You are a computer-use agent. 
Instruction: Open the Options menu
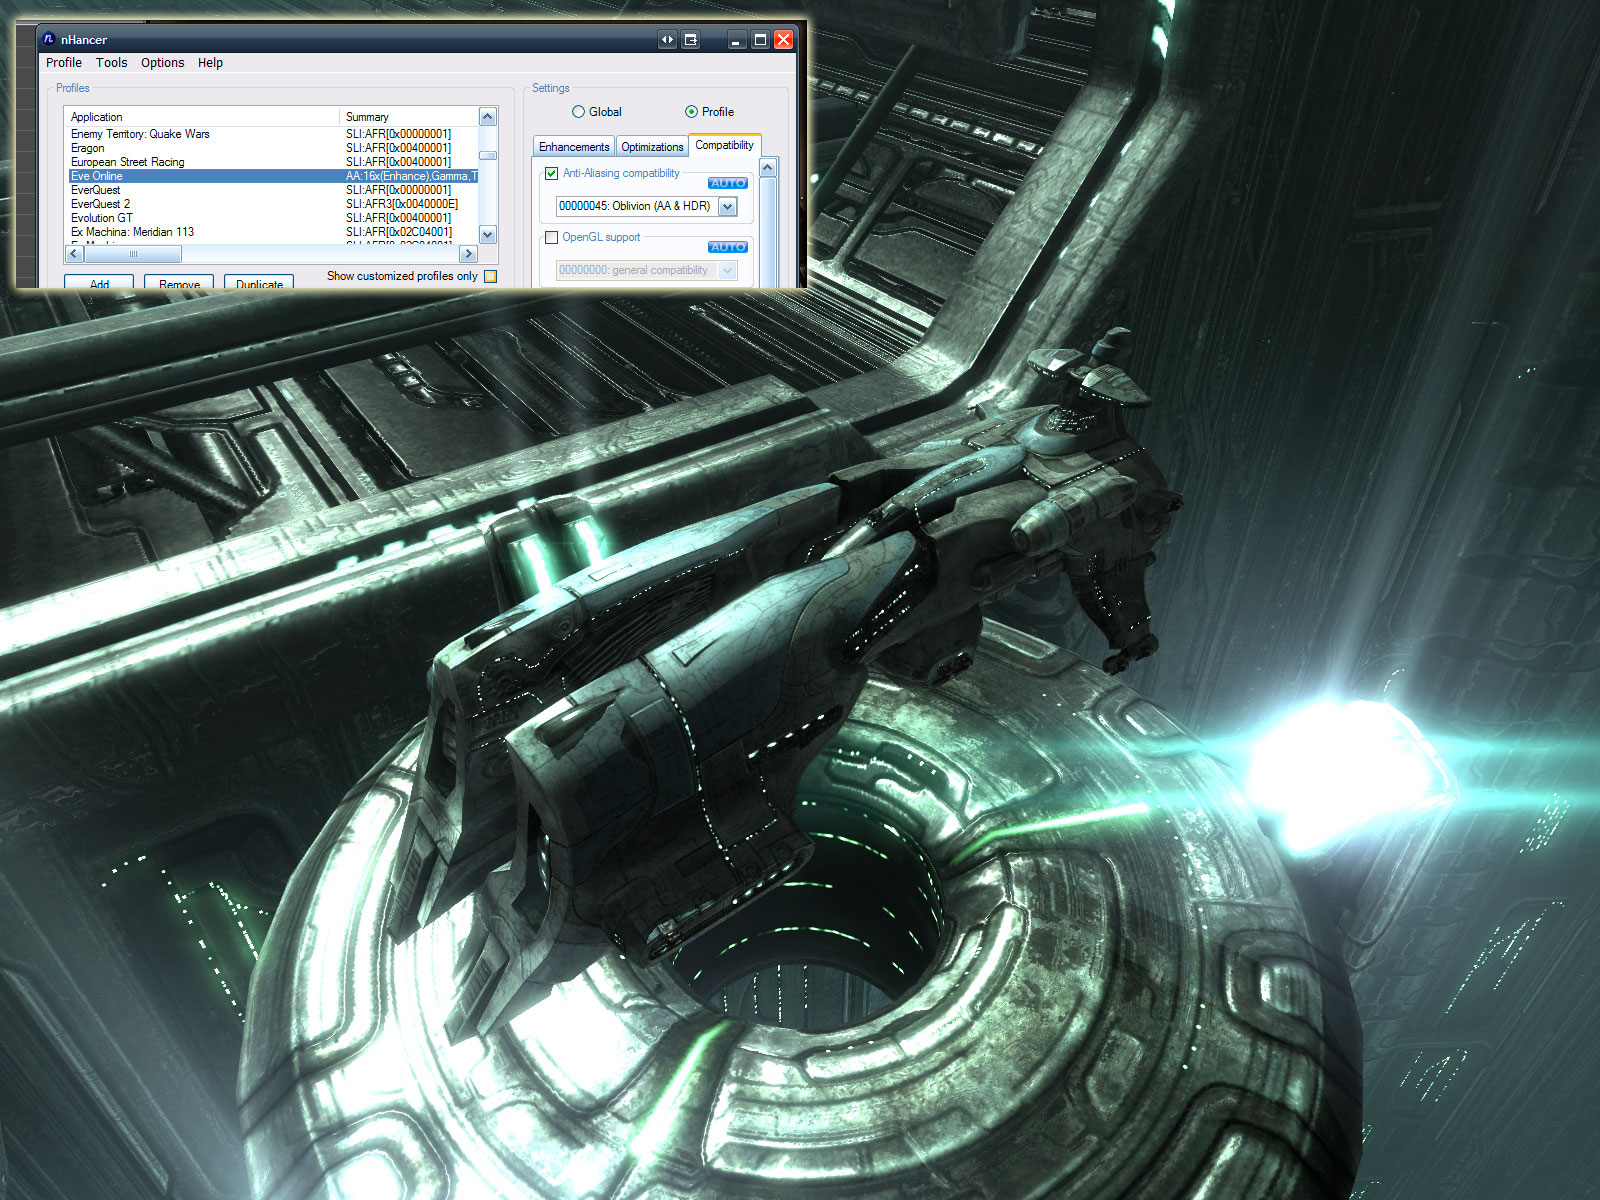pos(163,62)
